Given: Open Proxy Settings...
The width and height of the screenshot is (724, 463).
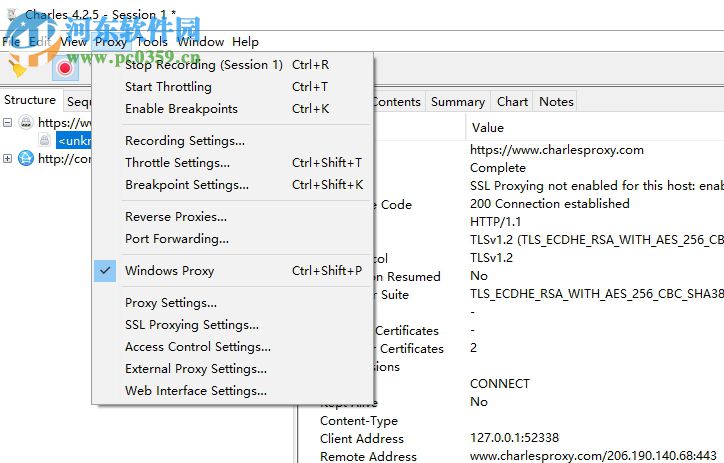Looking at the screenshot, I should [x=233, y=303].
